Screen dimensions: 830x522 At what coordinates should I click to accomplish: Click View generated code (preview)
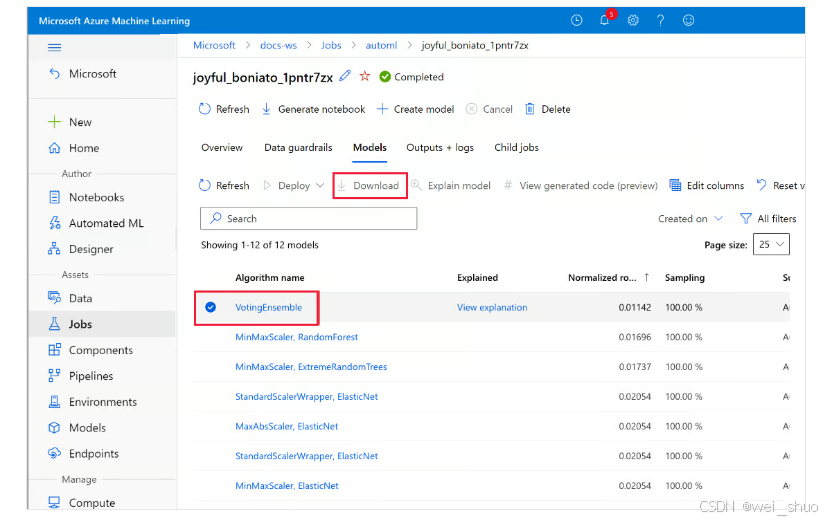tap(580, 185)
